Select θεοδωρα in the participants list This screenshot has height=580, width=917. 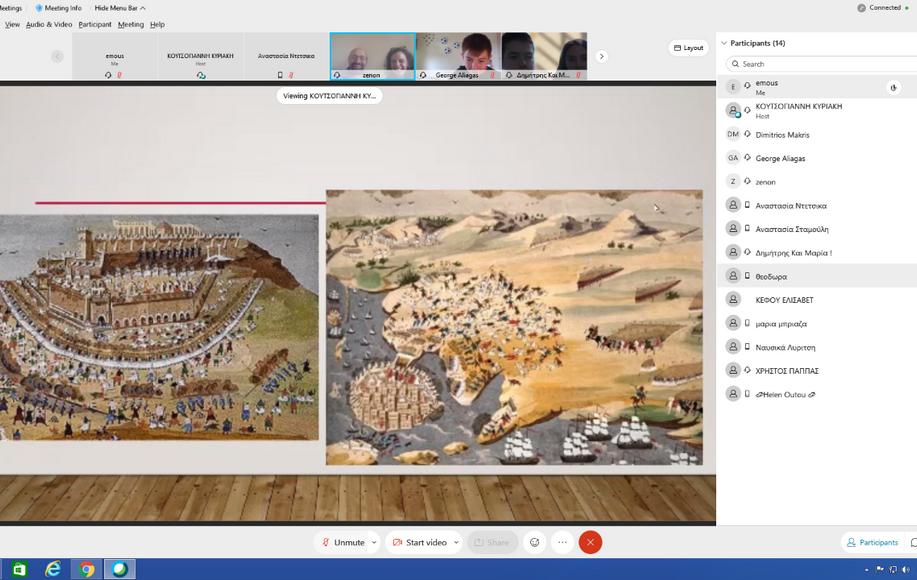(x=816, y=276)
